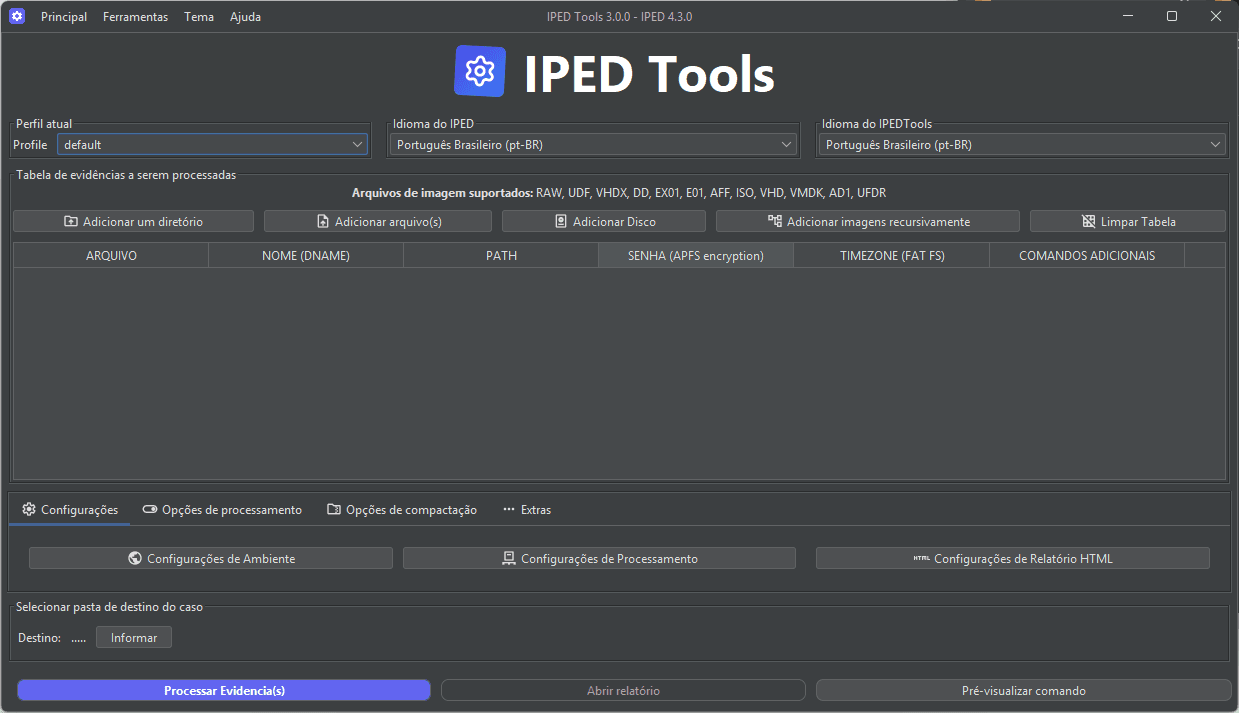Click the Limpar Tabela clear-table icon
The image size is (1239, 713).
coord(1090,221)
